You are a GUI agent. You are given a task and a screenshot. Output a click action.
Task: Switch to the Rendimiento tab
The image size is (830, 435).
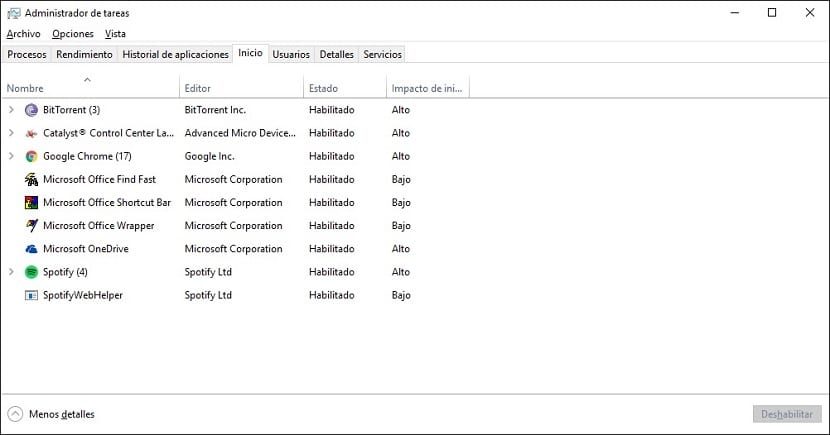84,55
